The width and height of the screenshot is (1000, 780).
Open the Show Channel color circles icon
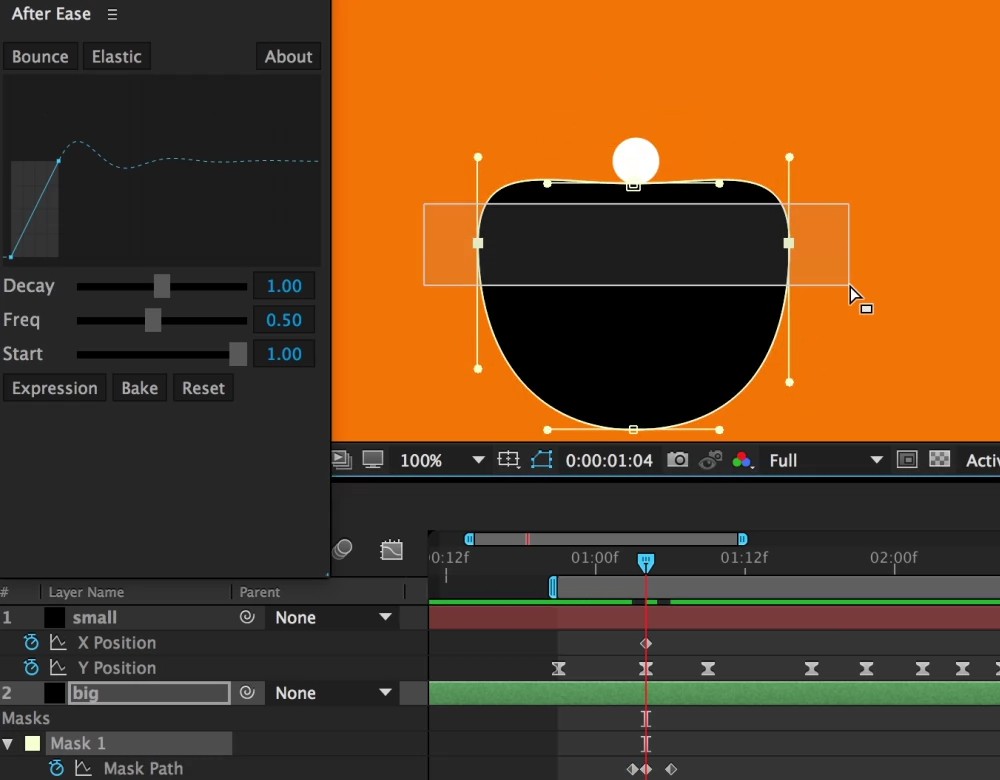tap(742, 460)
